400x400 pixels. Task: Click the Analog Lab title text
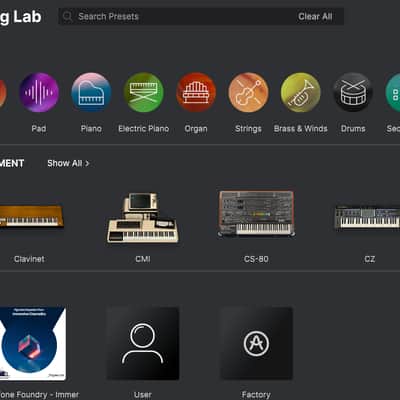tap(21, 17)
